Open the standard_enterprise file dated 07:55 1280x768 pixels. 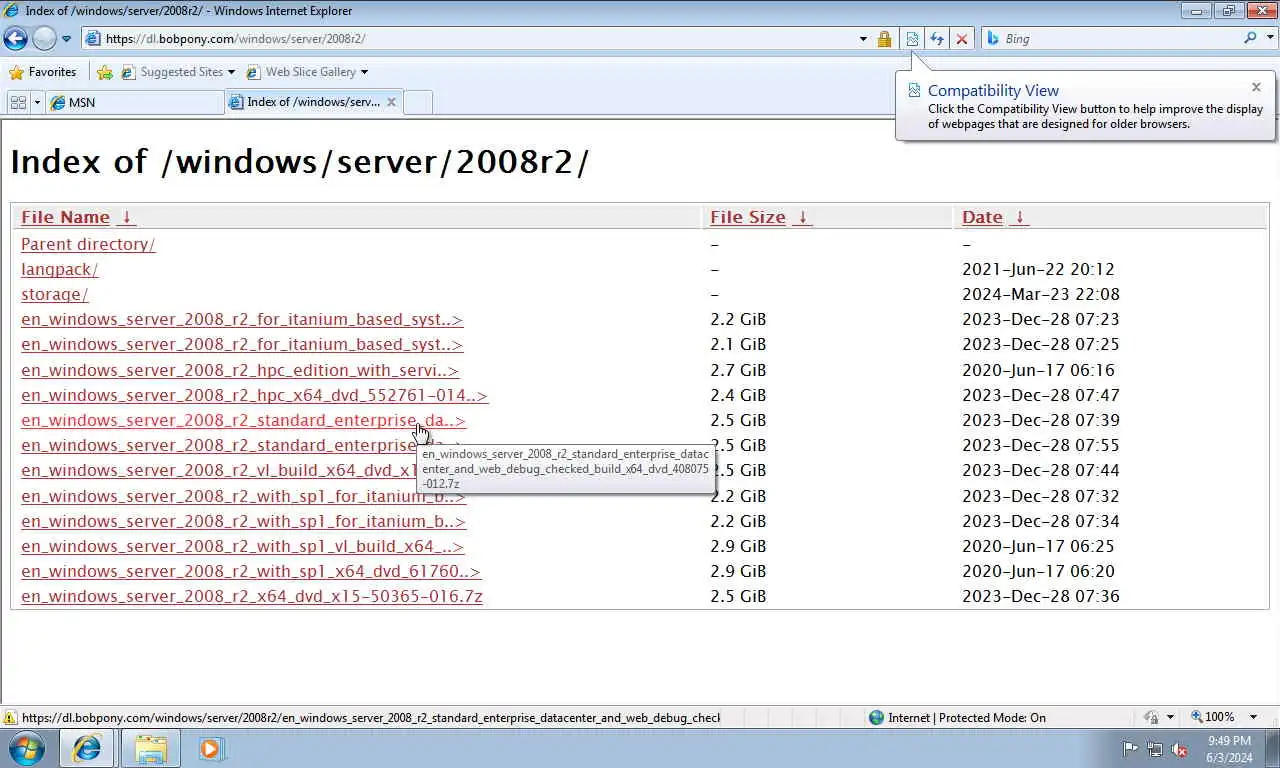point(218,445)
